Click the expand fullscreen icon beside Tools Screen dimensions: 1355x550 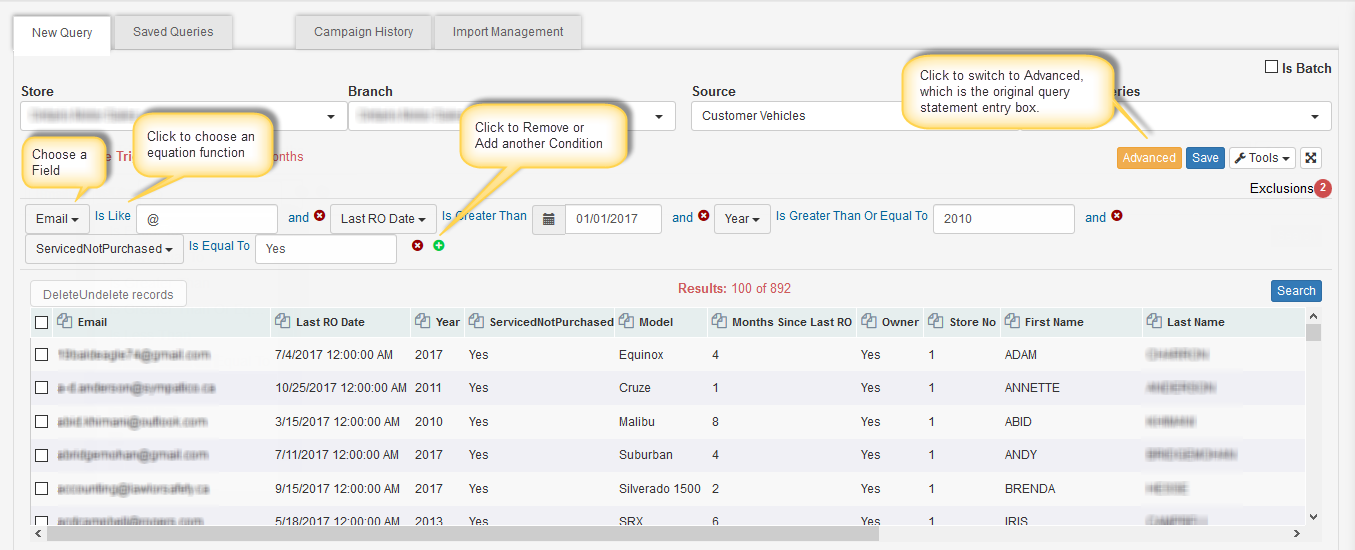(x=1311, y=158)
